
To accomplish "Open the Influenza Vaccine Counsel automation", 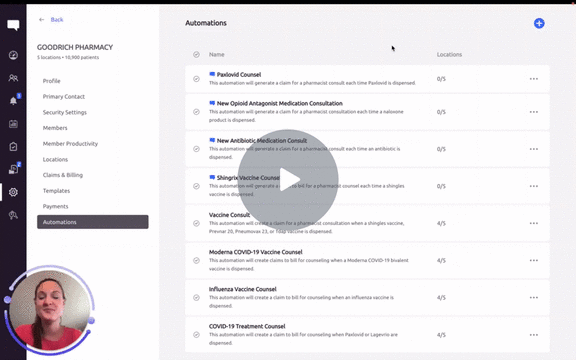I will click(243, 289).
